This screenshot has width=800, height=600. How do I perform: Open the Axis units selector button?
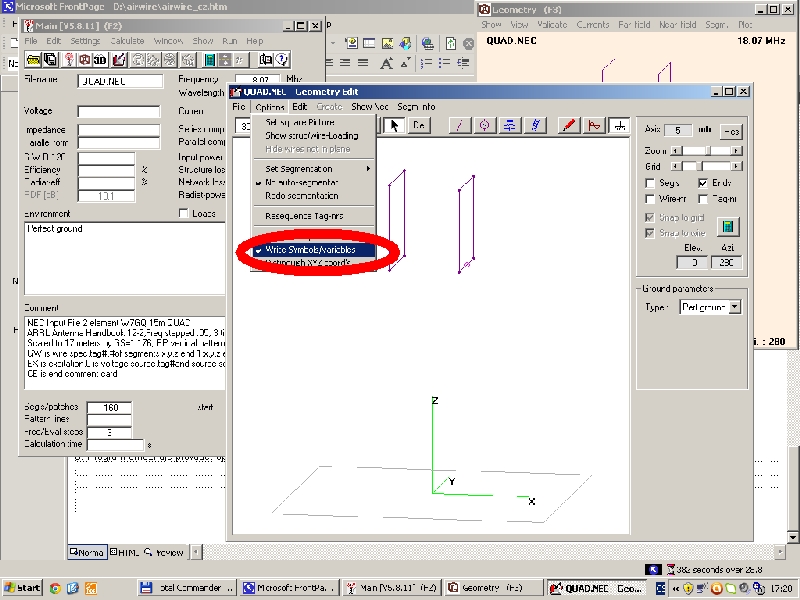click(731, 131)
